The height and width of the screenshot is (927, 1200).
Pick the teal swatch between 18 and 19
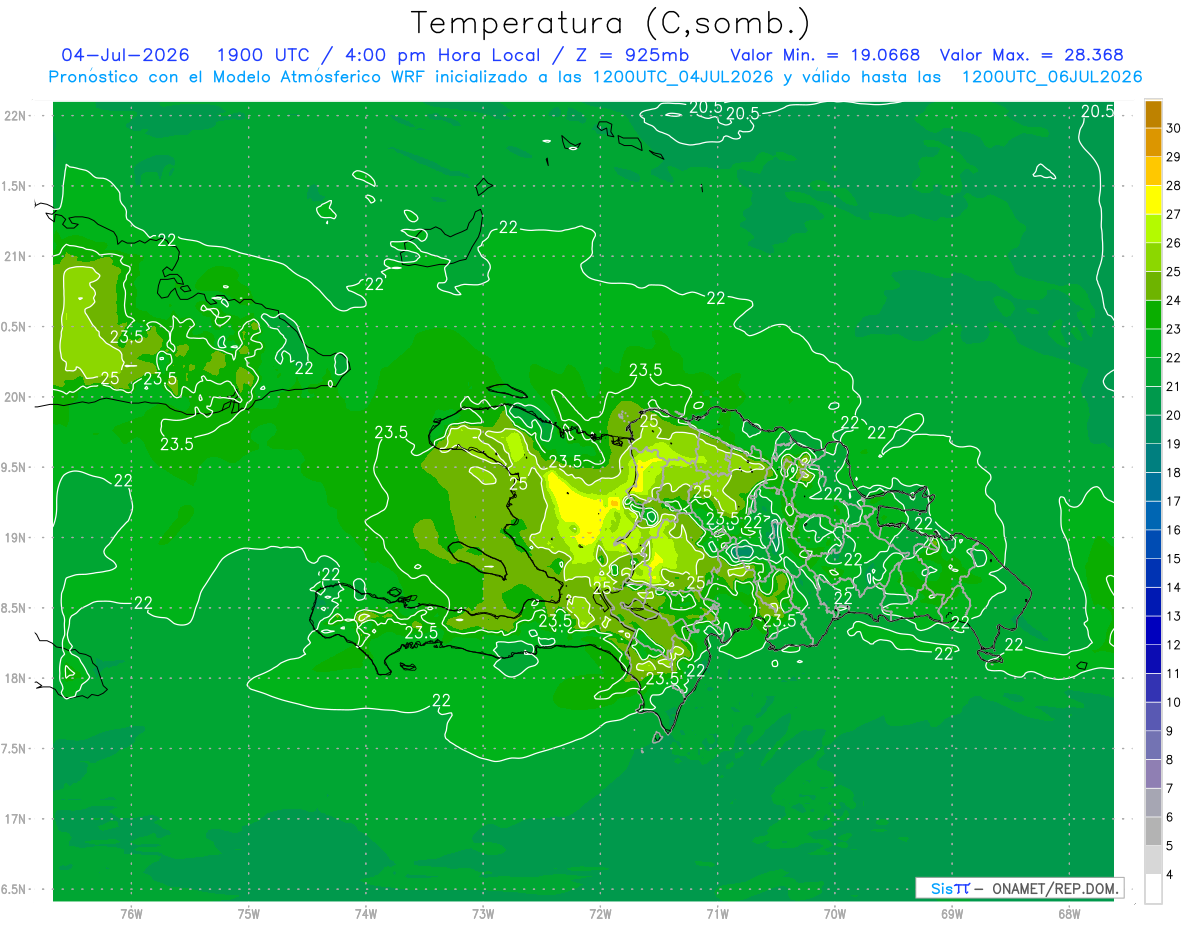point(1153,459)
